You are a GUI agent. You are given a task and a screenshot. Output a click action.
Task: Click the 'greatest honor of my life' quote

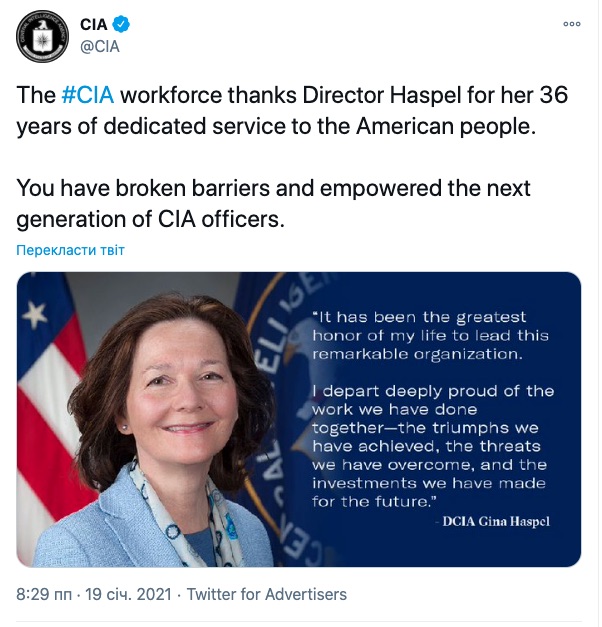(430, 335)
